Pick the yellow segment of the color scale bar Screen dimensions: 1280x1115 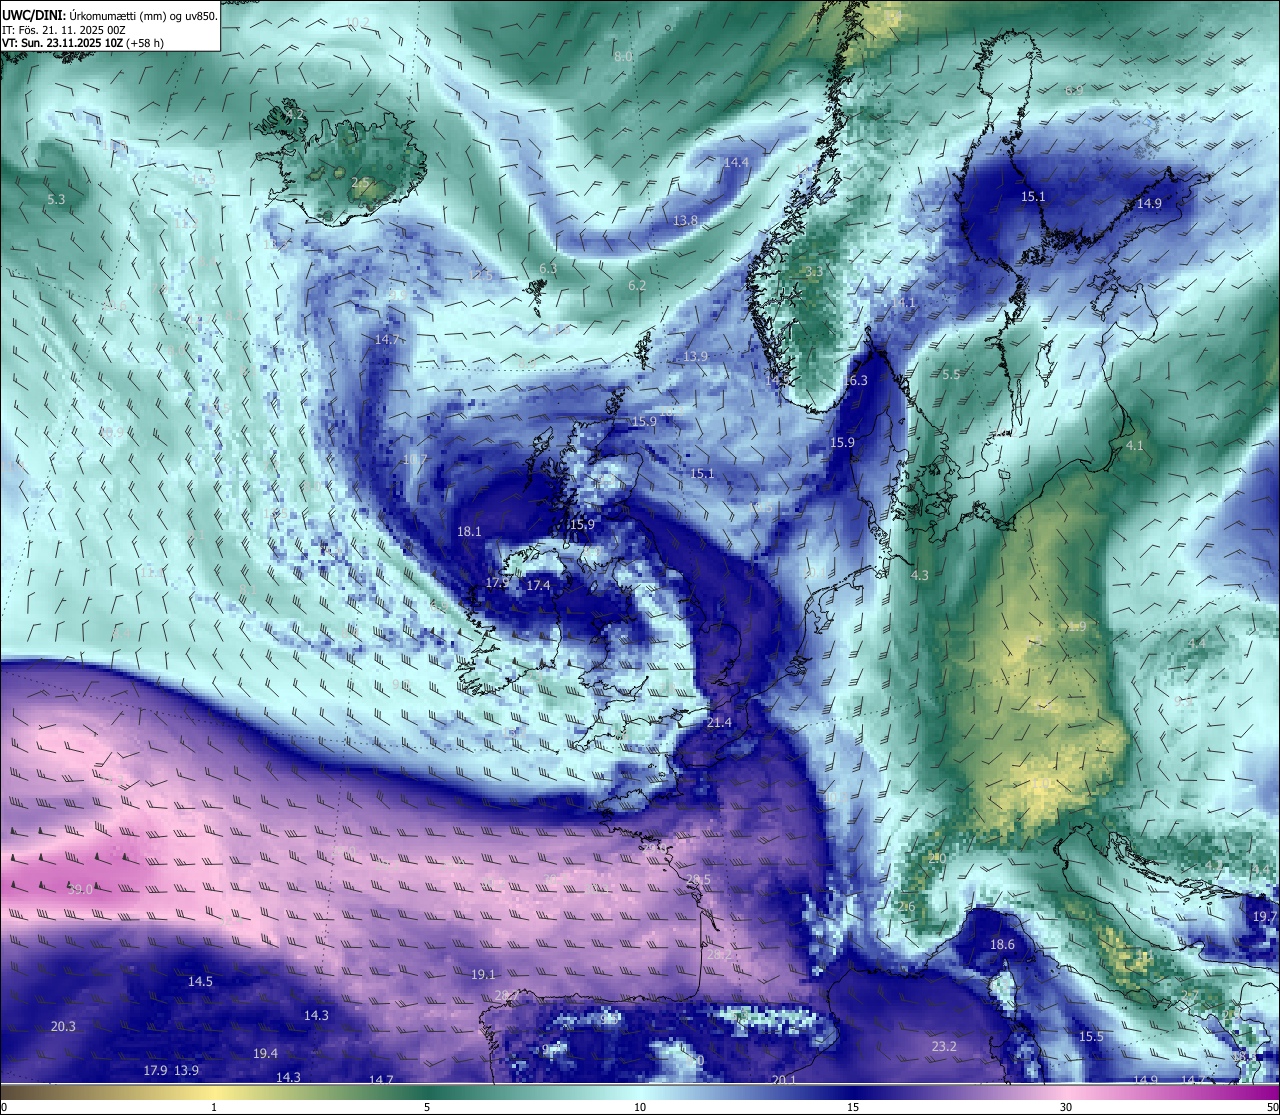point(214,1092)
